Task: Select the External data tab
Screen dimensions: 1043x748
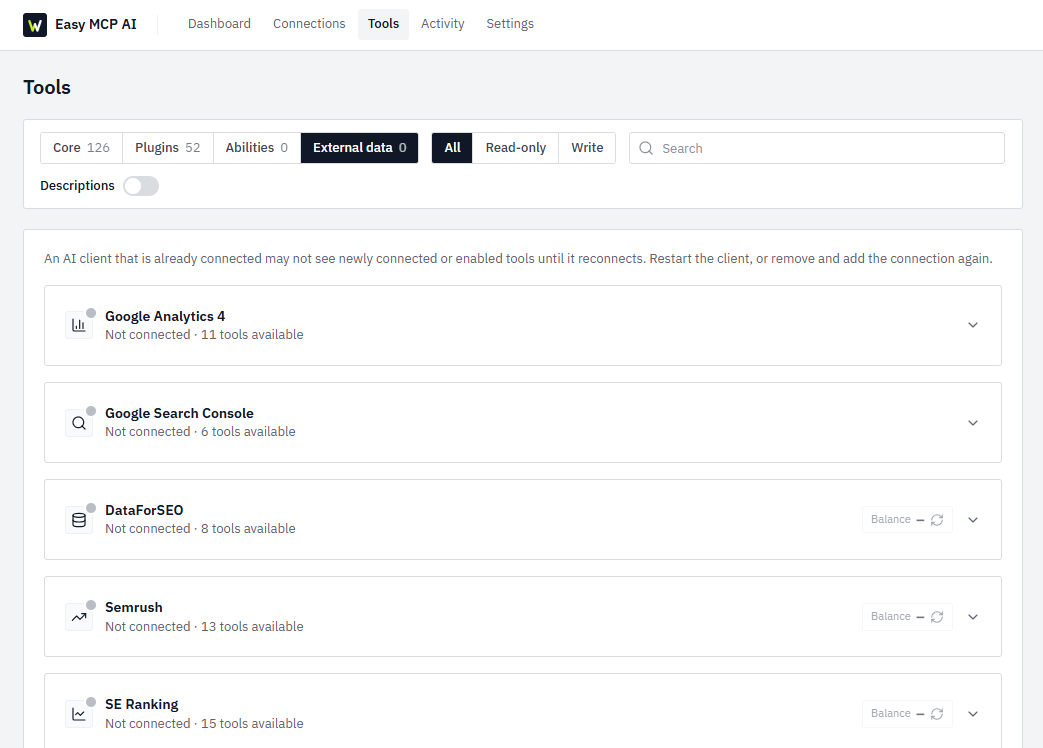Action: 359,148
